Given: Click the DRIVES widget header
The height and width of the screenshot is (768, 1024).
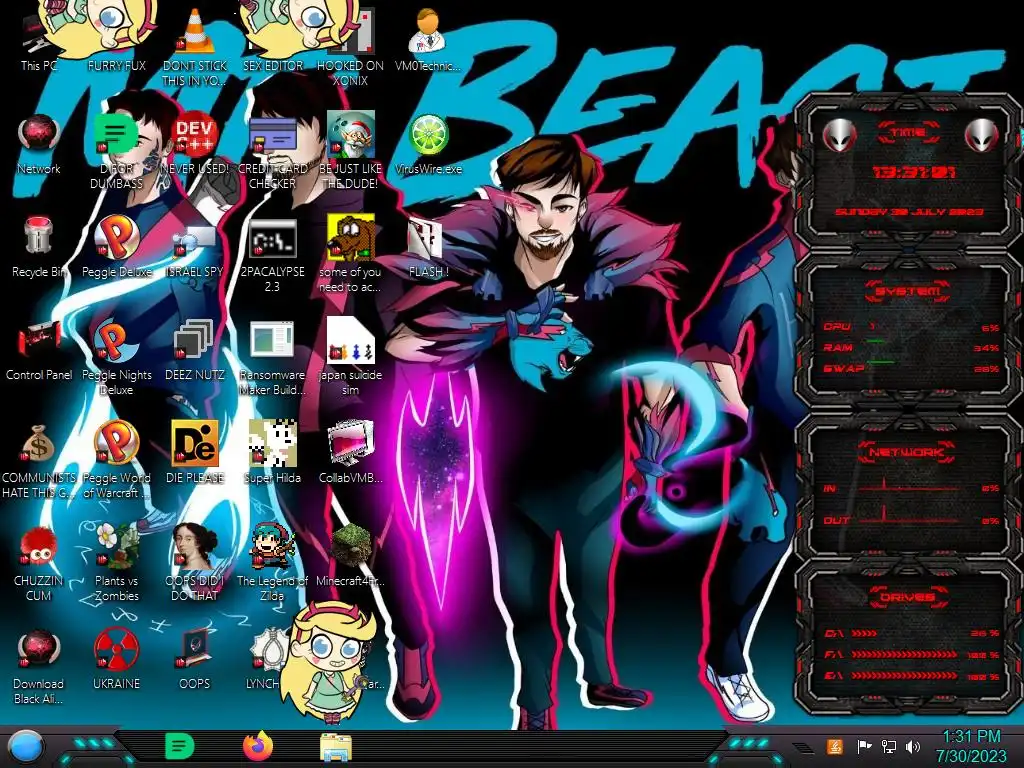Looking at the screenshot, I should (908, 597).
